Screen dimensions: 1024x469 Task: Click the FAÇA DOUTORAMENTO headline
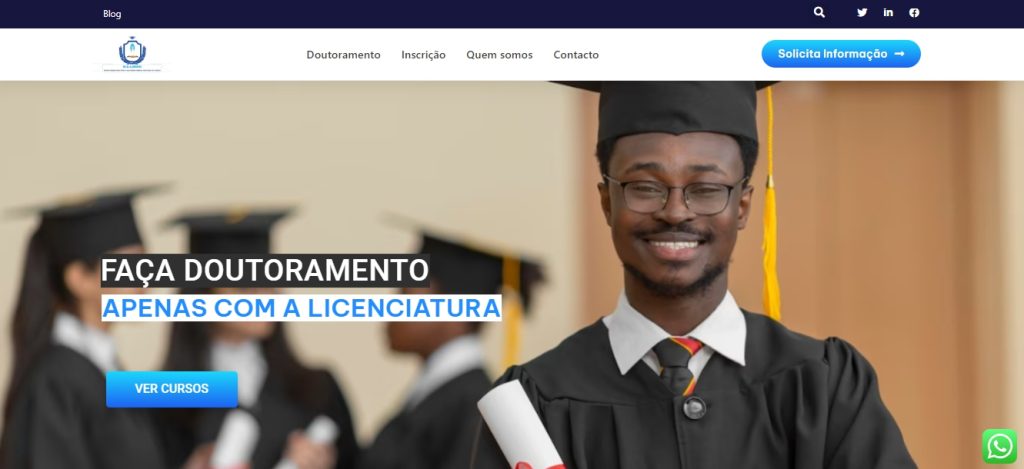point(264,270)
